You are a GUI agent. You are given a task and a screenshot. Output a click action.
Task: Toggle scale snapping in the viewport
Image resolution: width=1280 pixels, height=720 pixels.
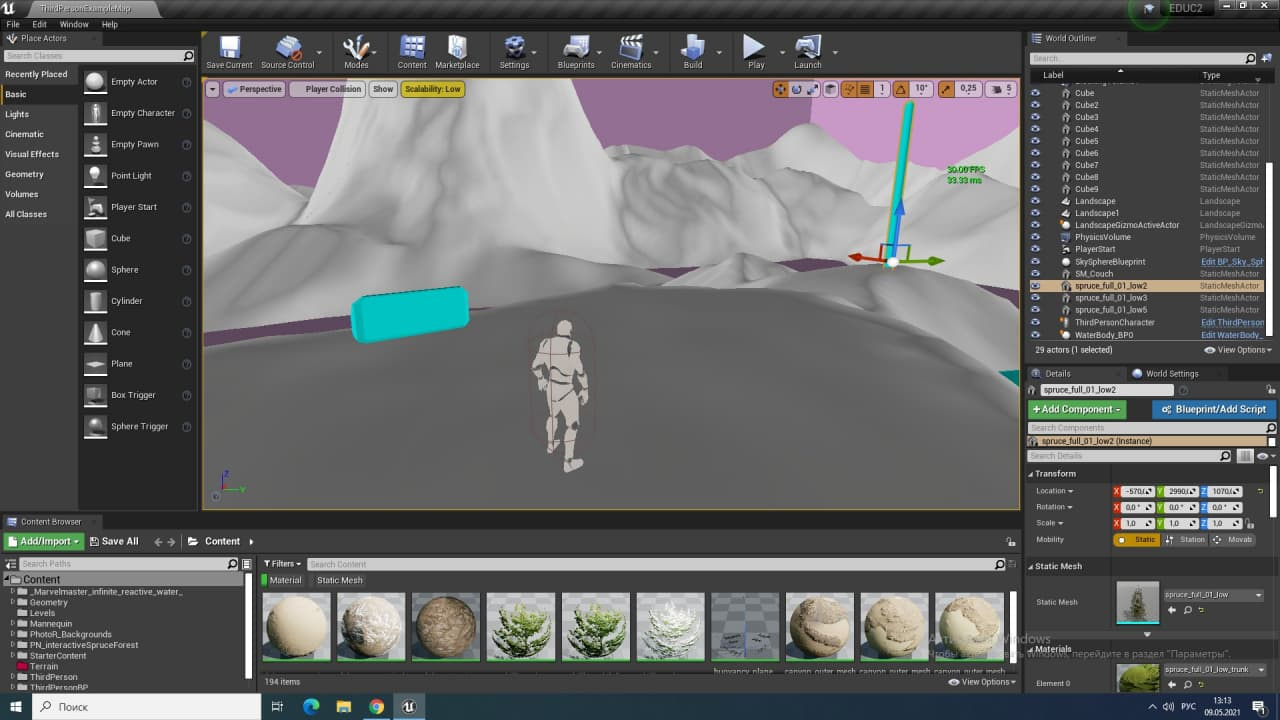pos(946,89)
